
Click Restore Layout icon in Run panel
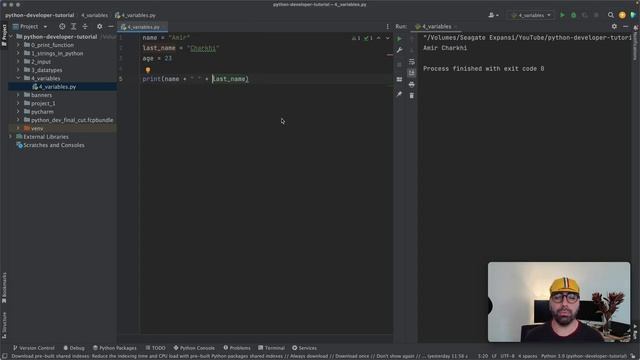point(399,80)
